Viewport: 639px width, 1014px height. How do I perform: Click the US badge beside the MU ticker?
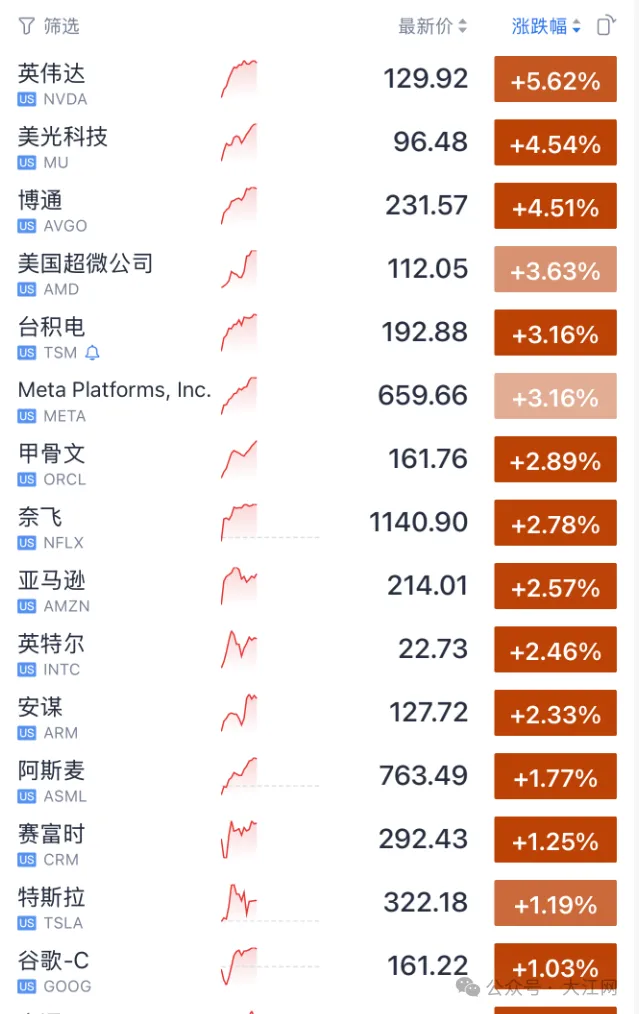point(27,163)
